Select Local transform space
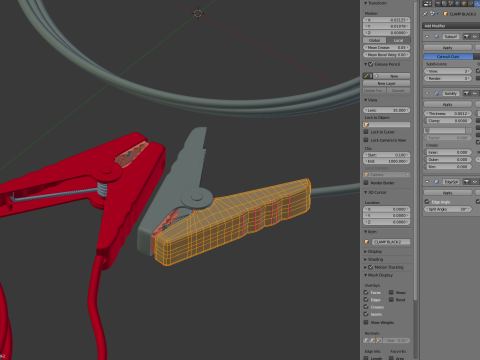480x360 pixels. (398, 40)
